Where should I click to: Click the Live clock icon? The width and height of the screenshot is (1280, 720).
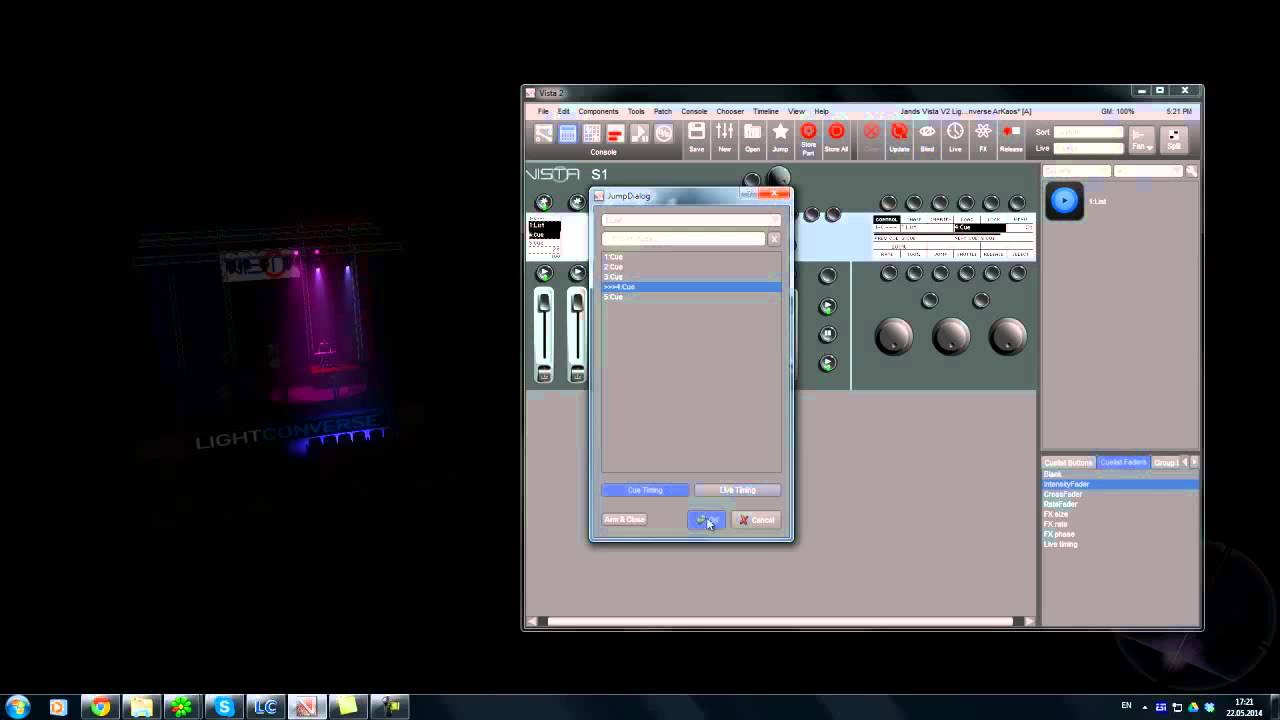click(955, 137)
